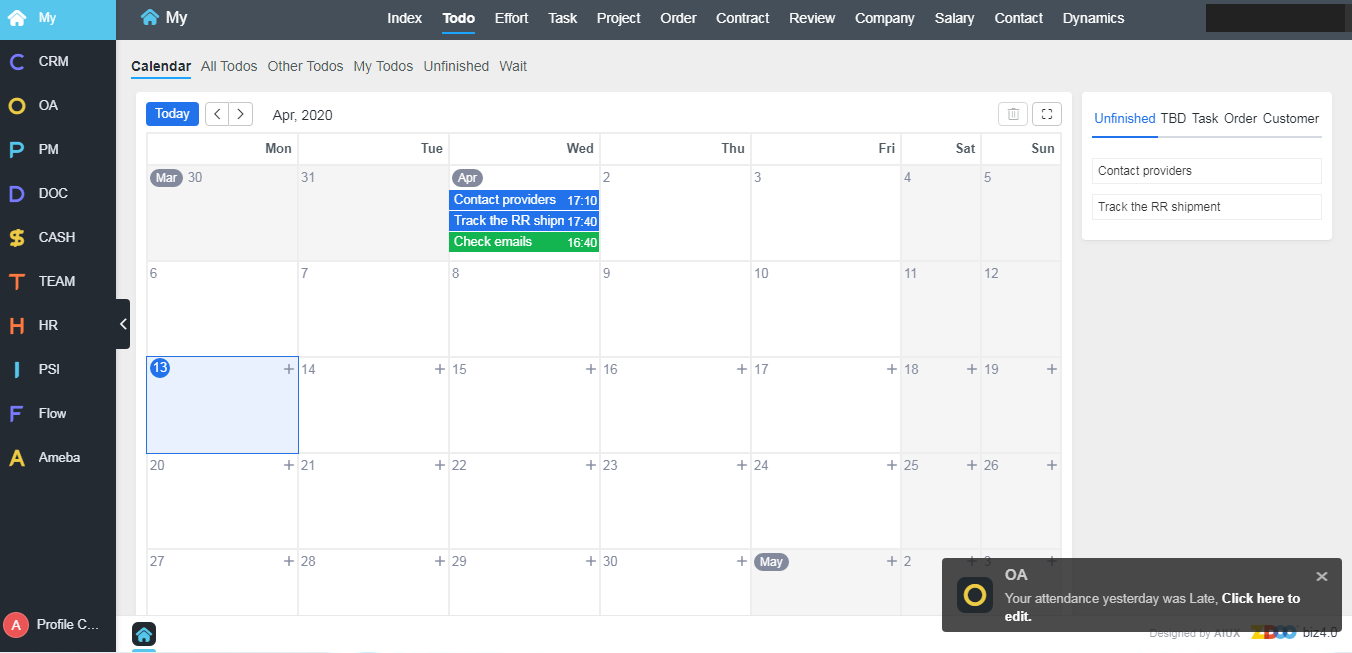Collapse the left sidebar handle
Screen dimensions: 1352x653
tap(123, 324)
